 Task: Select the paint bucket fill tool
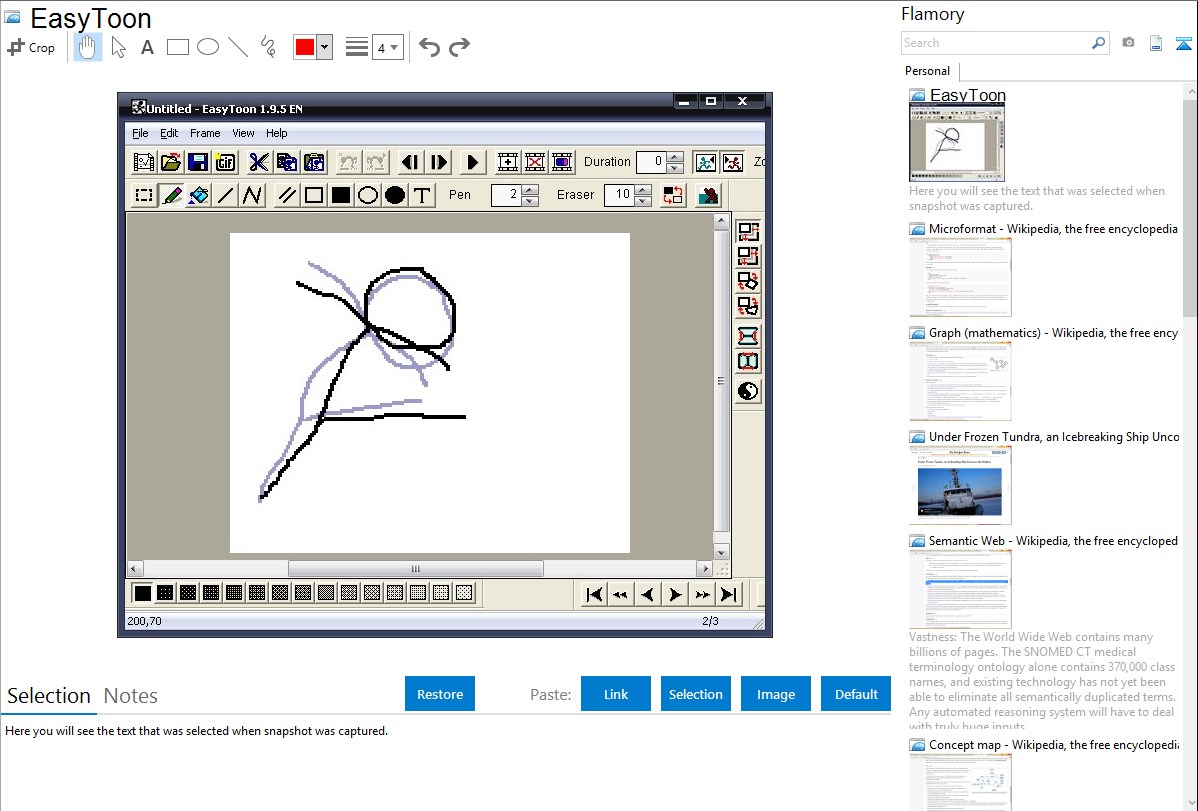[x=199, y=195]
